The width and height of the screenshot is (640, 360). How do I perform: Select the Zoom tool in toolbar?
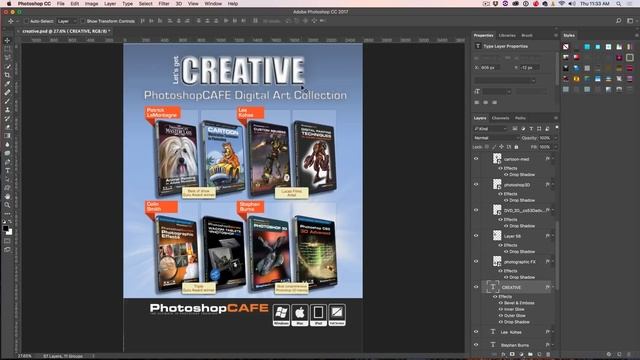click(x=7, y=205)
